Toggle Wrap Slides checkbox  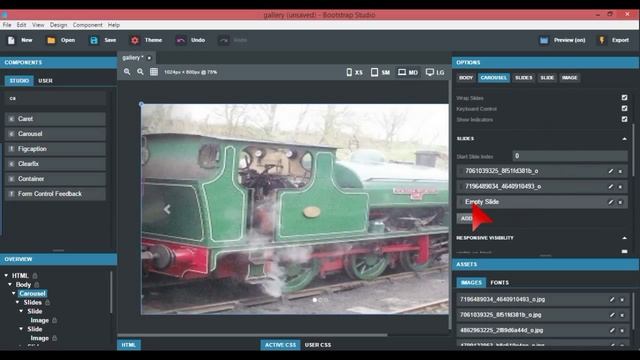pyautogui.click(x=624, y=98)
